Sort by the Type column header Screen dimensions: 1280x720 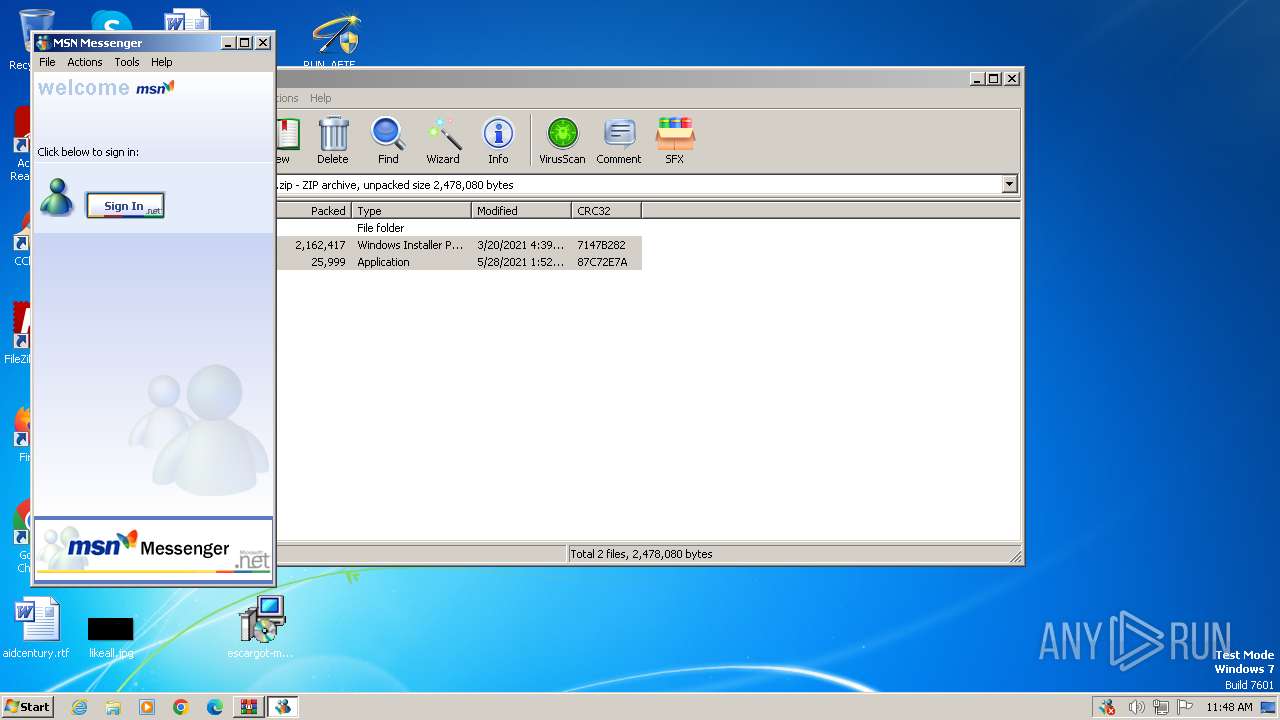tap(411, 210)
